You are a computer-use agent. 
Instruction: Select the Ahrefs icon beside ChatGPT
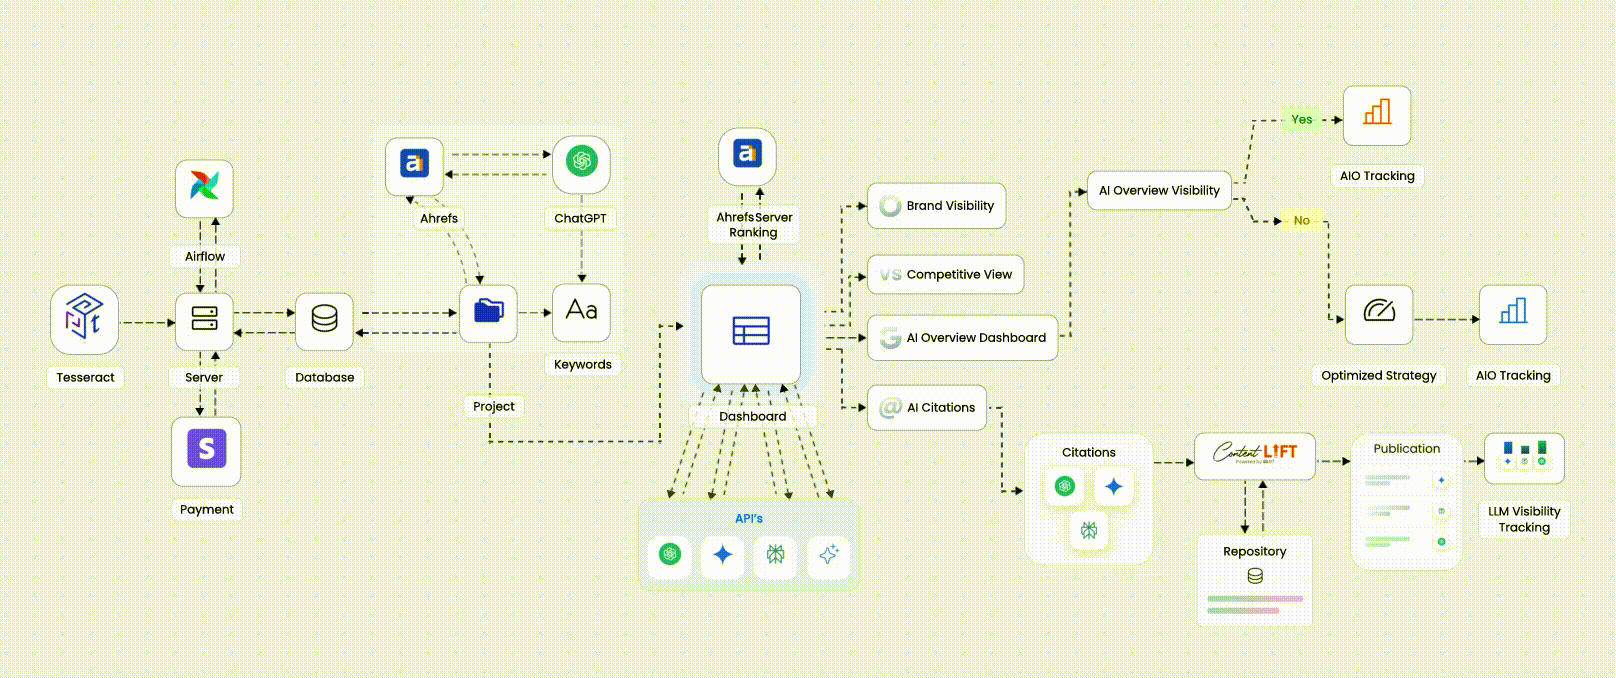pyautogui.click(x=414, y=163)
